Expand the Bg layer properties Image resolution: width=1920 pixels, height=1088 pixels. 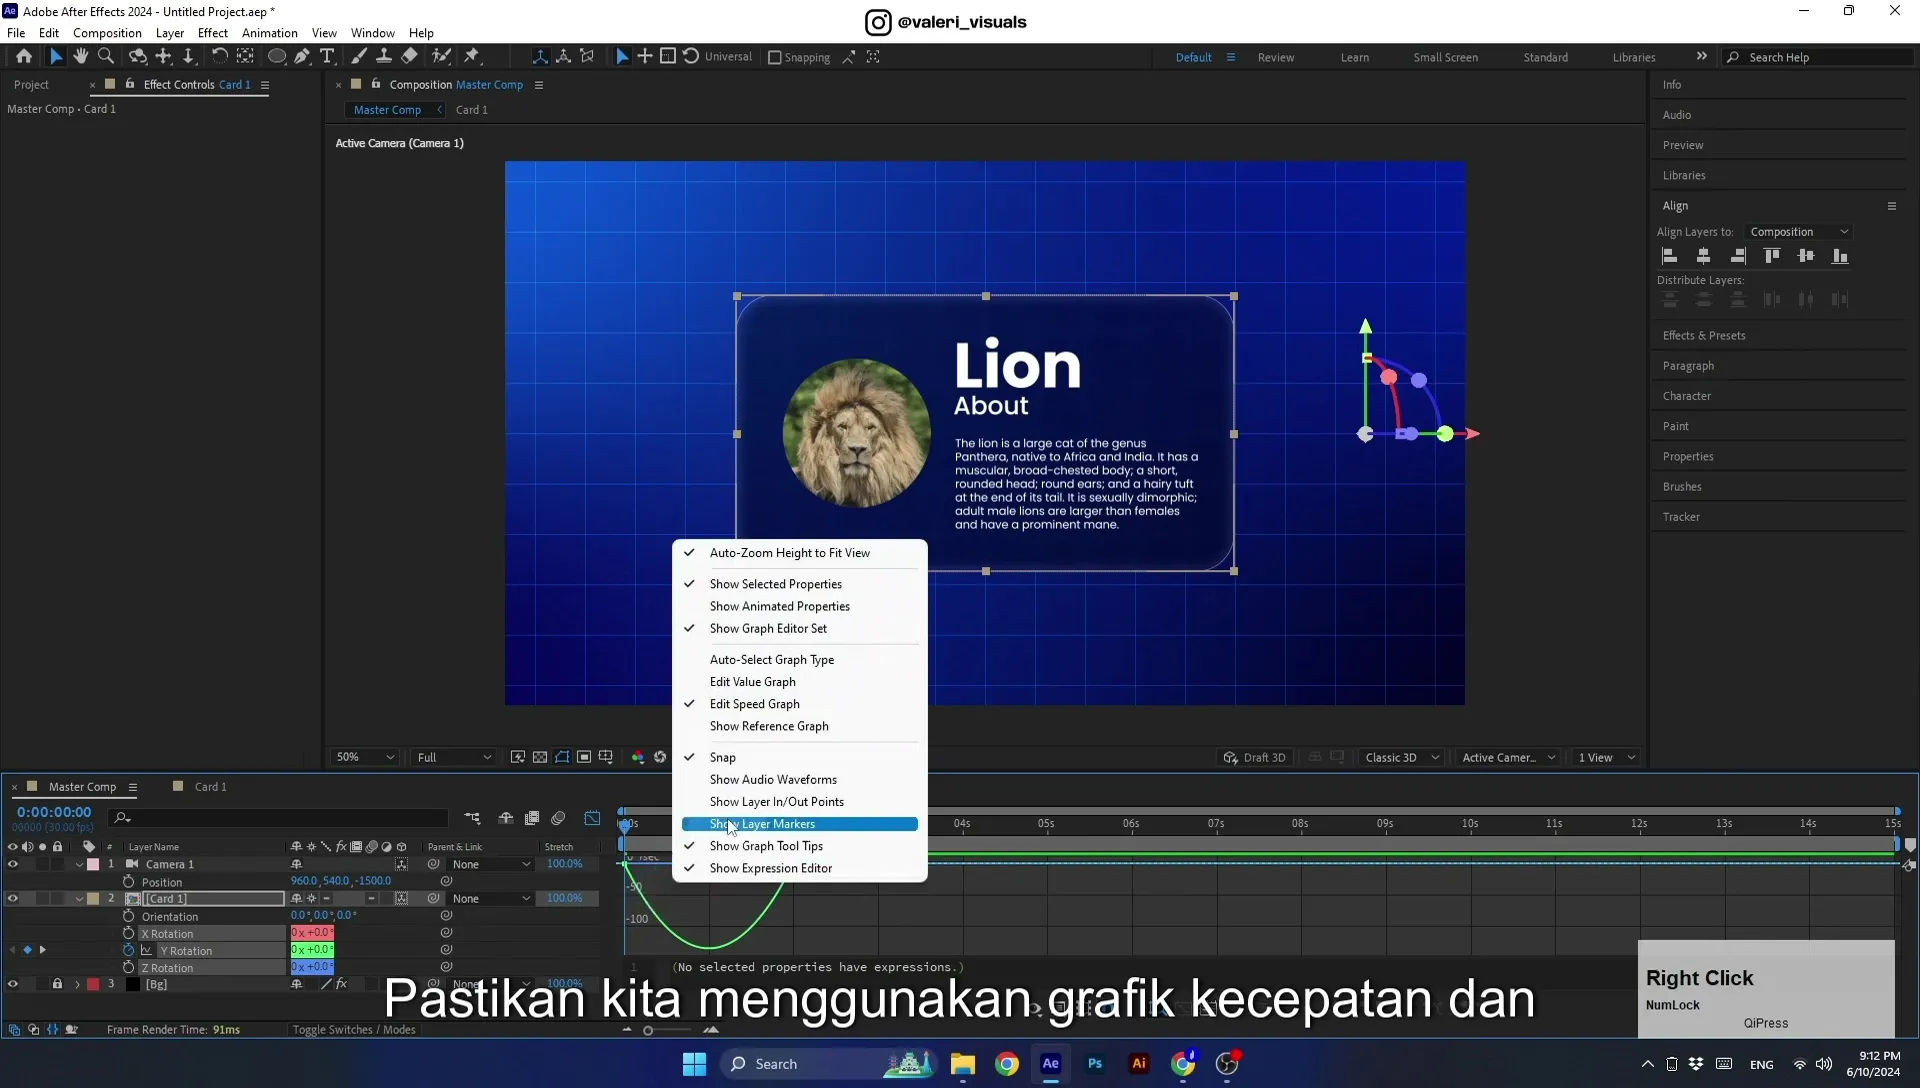click(x=77, y=985)
